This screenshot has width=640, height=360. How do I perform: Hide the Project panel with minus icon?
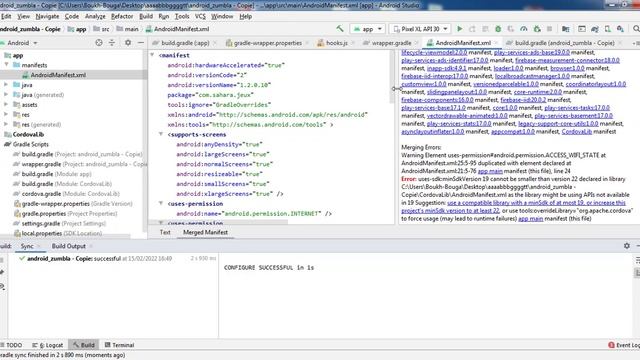140,42
